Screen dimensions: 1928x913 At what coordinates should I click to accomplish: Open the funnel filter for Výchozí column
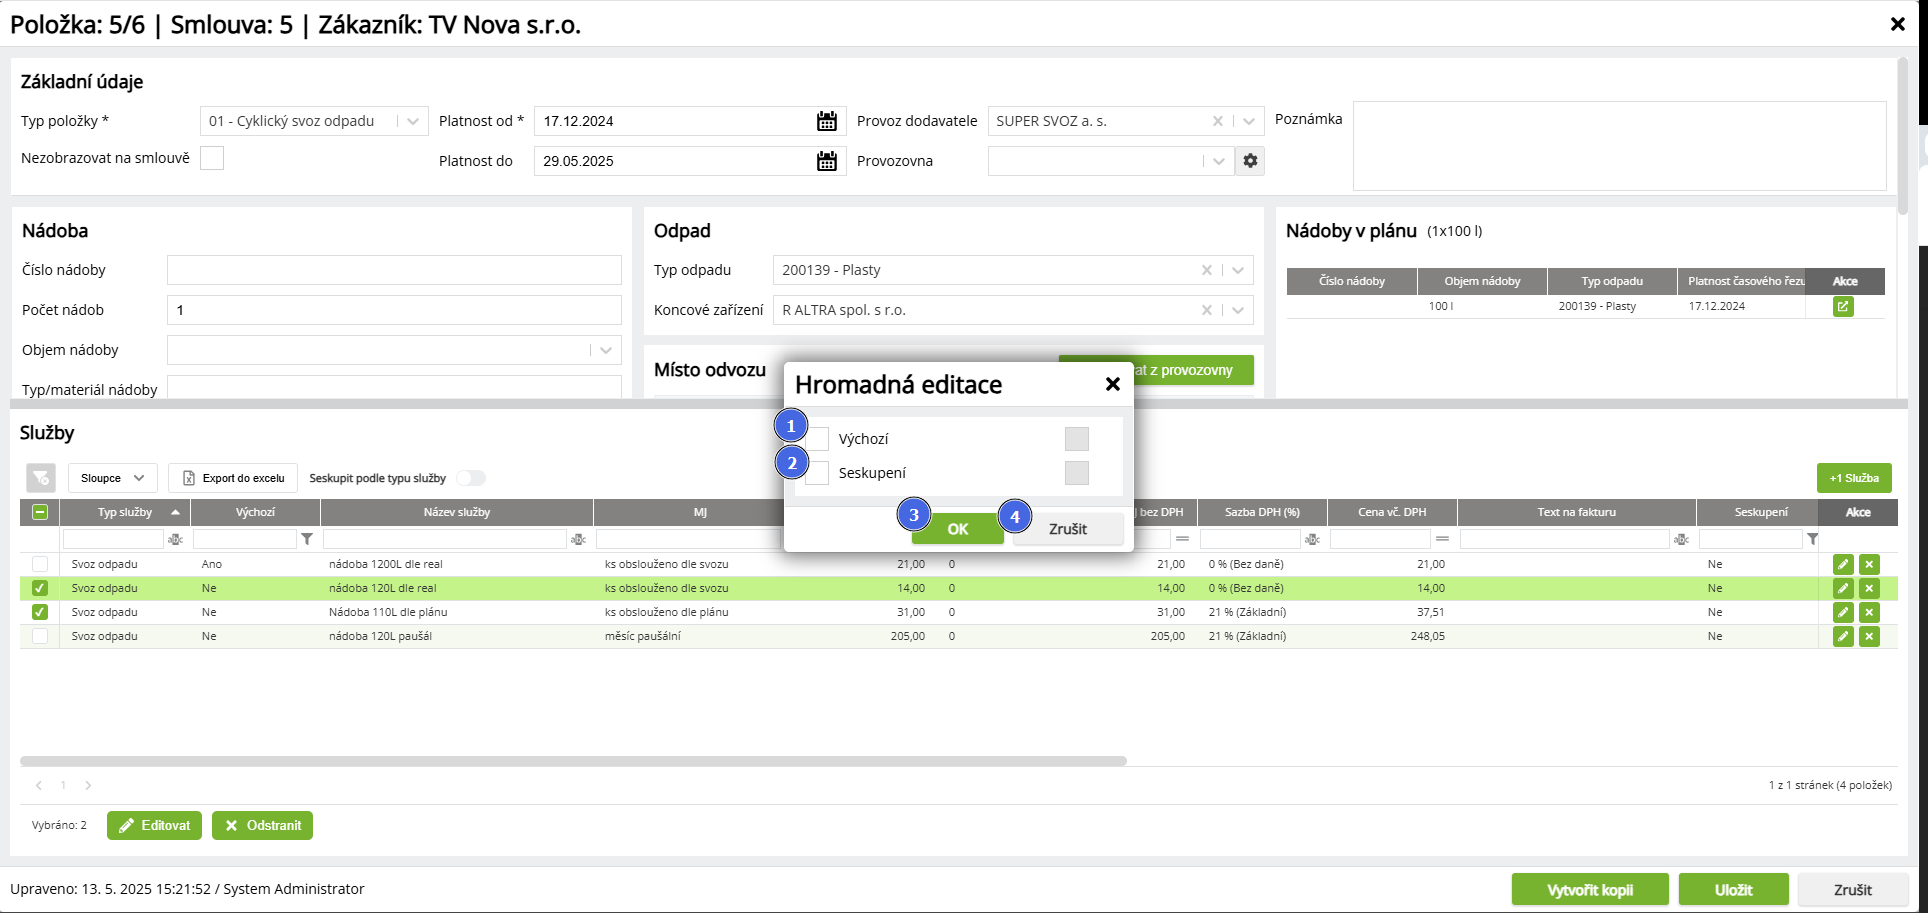tap(307, 539)
